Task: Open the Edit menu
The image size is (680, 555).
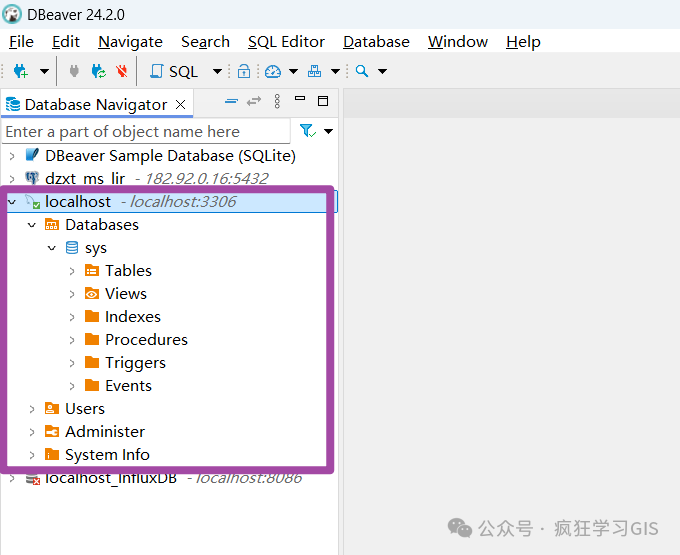Action: [65, 42]
